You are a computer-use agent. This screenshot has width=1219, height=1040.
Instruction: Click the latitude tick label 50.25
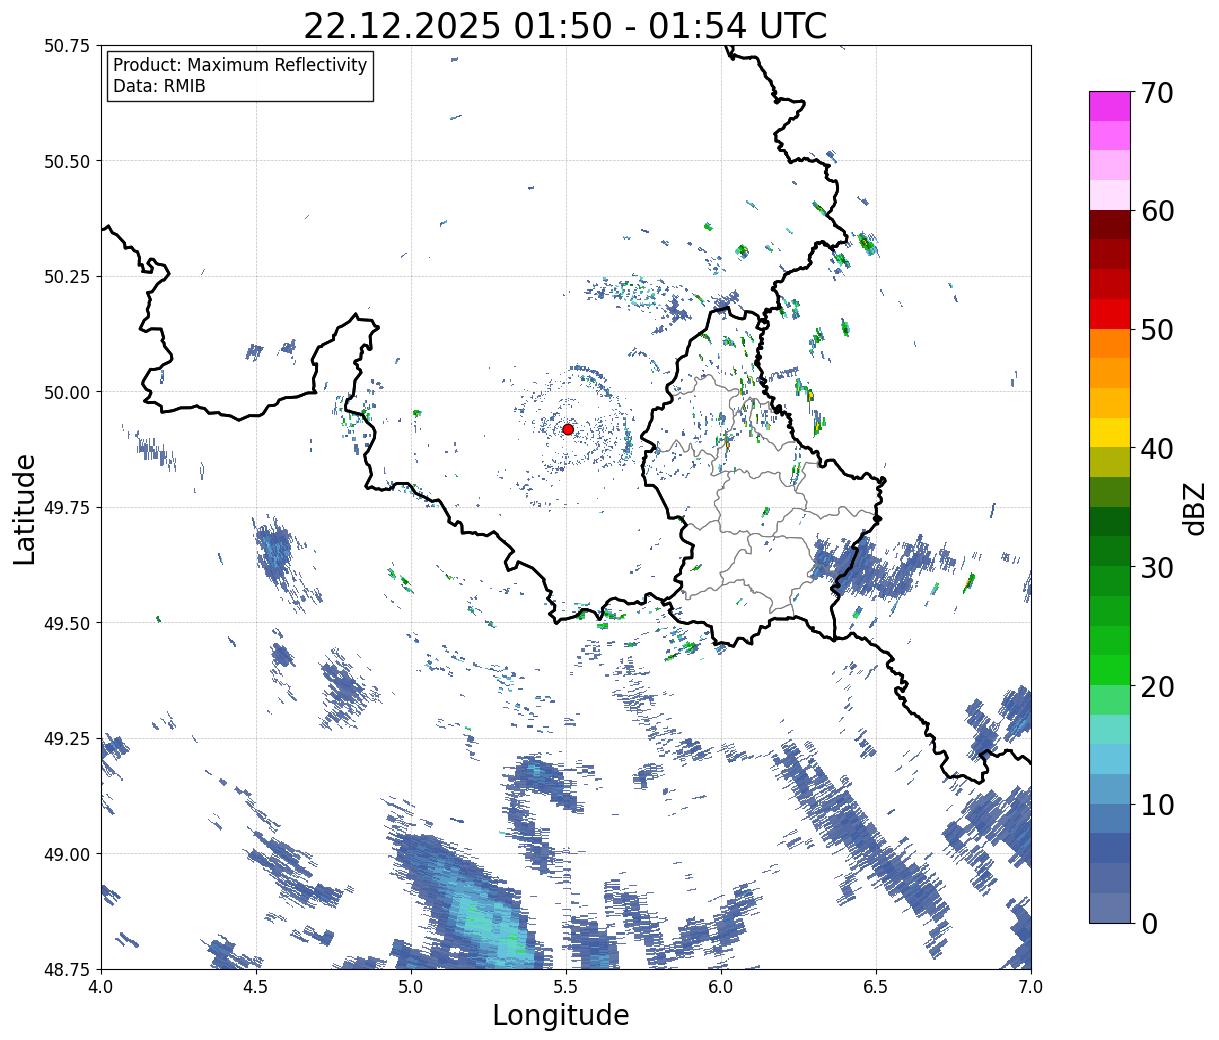[x=67, y=277]
